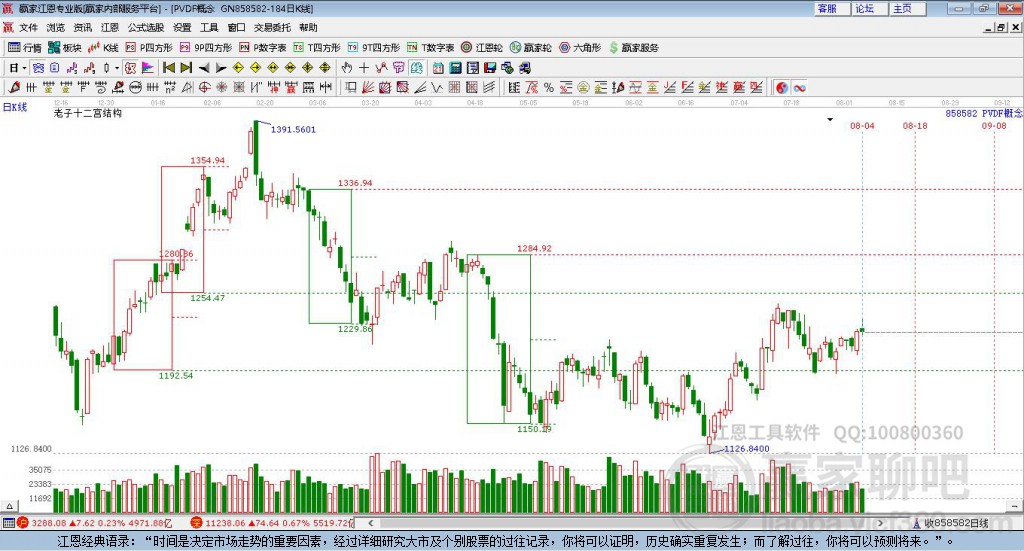Open the 公式选股 menu
Screen dimensions: 1024x551
pyautogui.click(x=146, y=27)
